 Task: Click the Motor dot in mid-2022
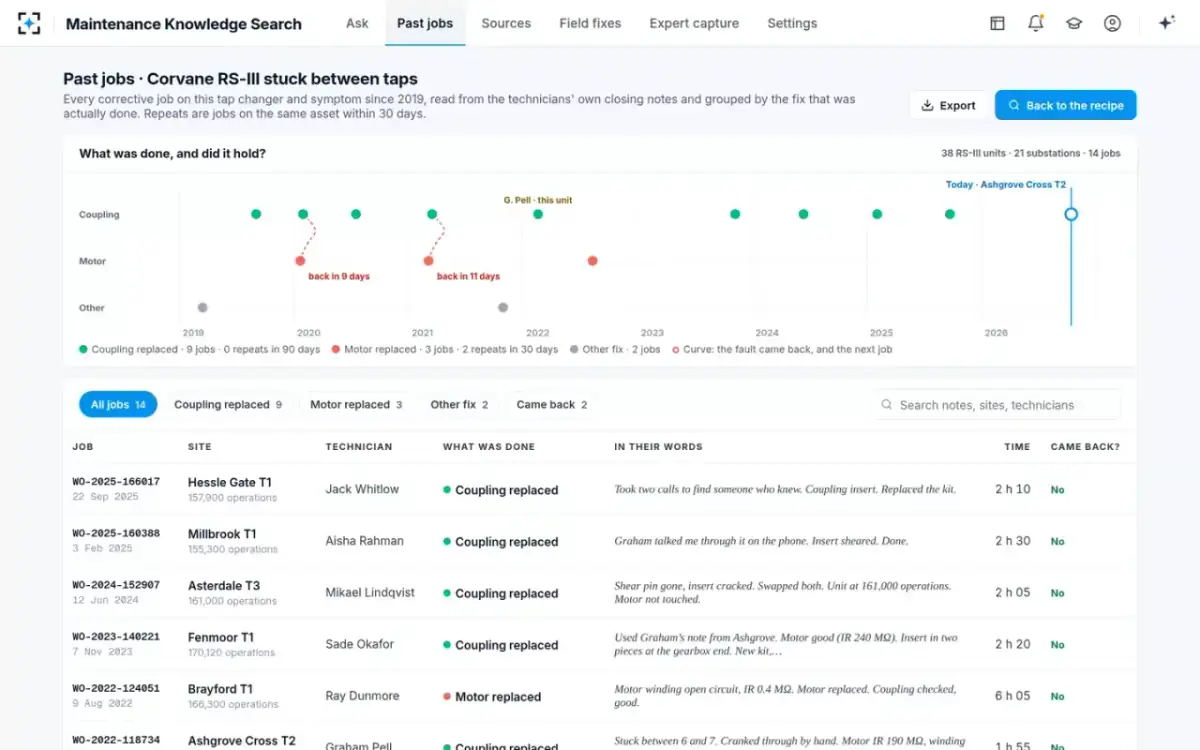pos(593,261)
